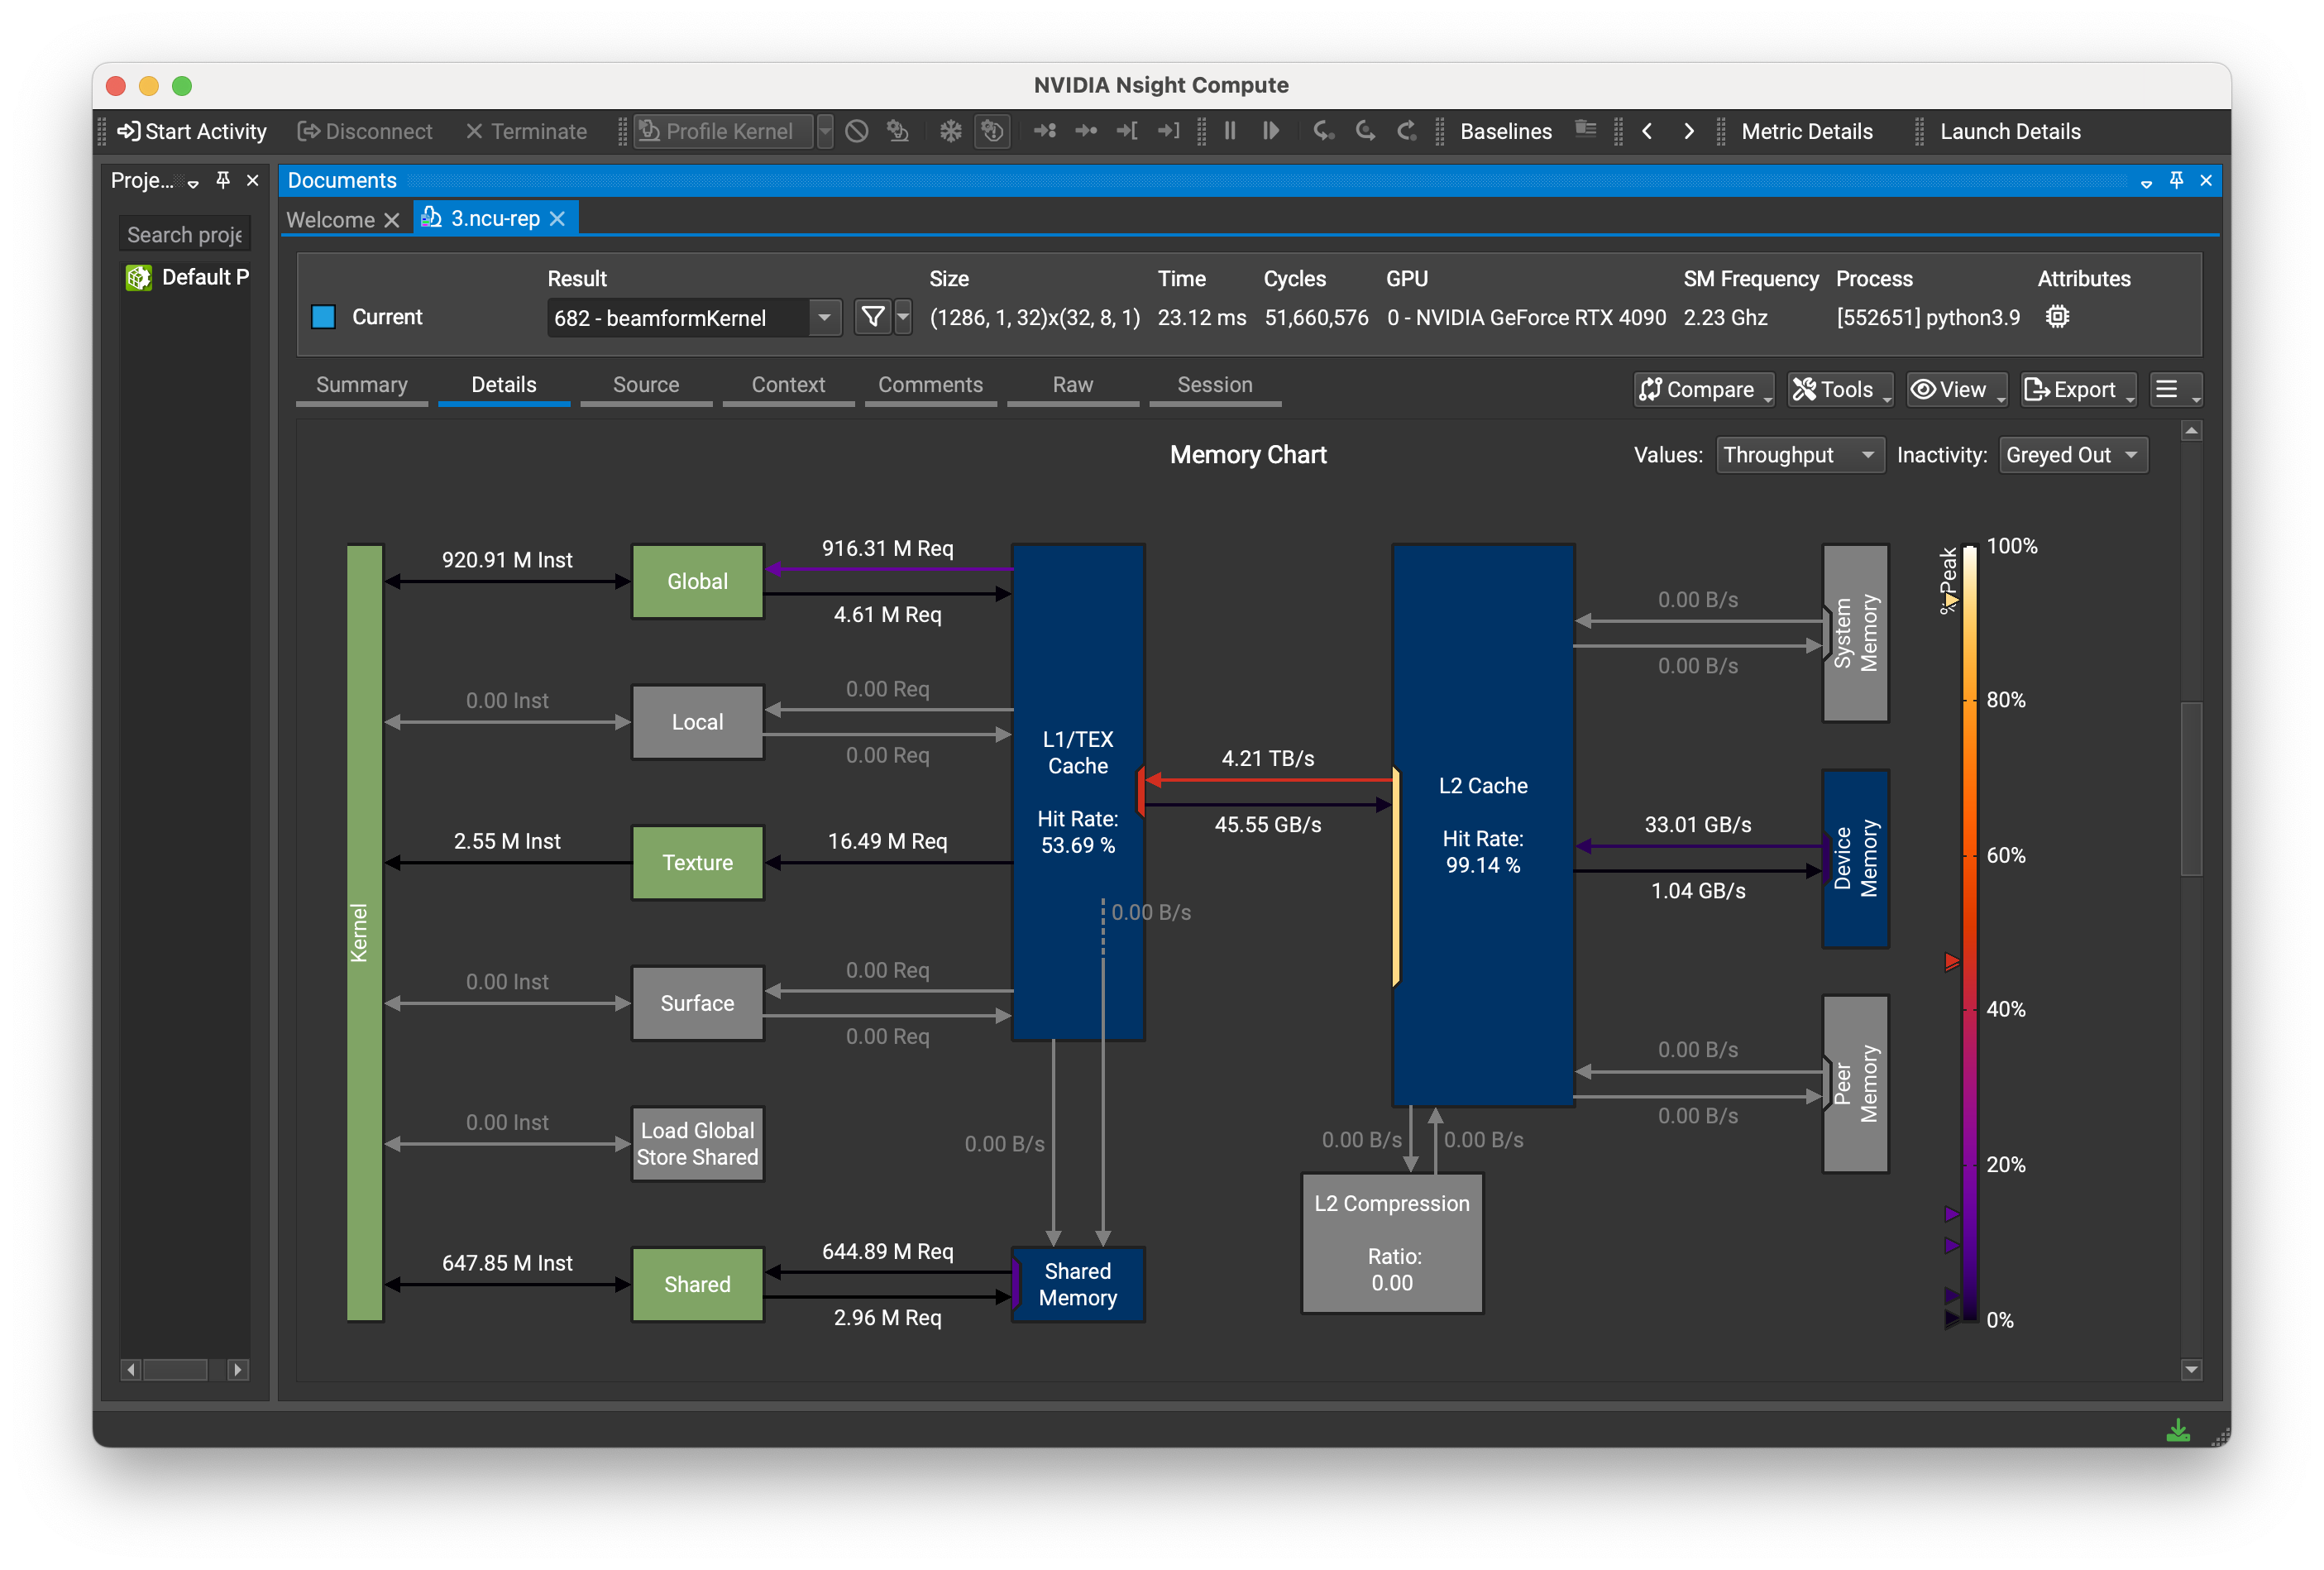Click the clear baselines trash icon
The image size is (2324, 1570).
click(1585, 131)
